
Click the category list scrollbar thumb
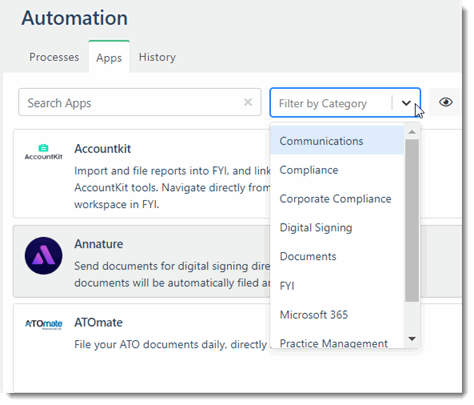coord(412,221)
